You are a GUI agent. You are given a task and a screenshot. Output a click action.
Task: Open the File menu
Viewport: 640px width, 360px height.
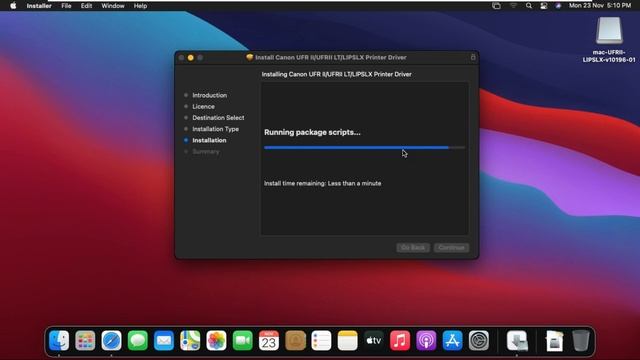point(66,6)
